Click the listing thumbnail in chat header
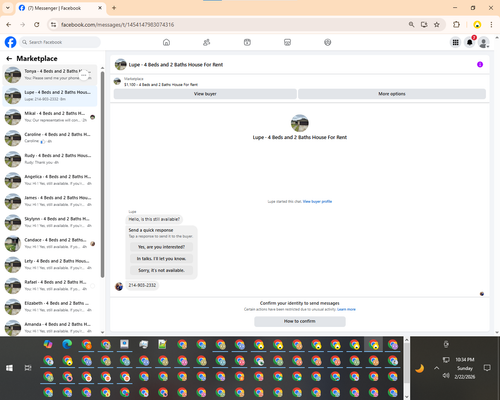 tap(120, 64)
